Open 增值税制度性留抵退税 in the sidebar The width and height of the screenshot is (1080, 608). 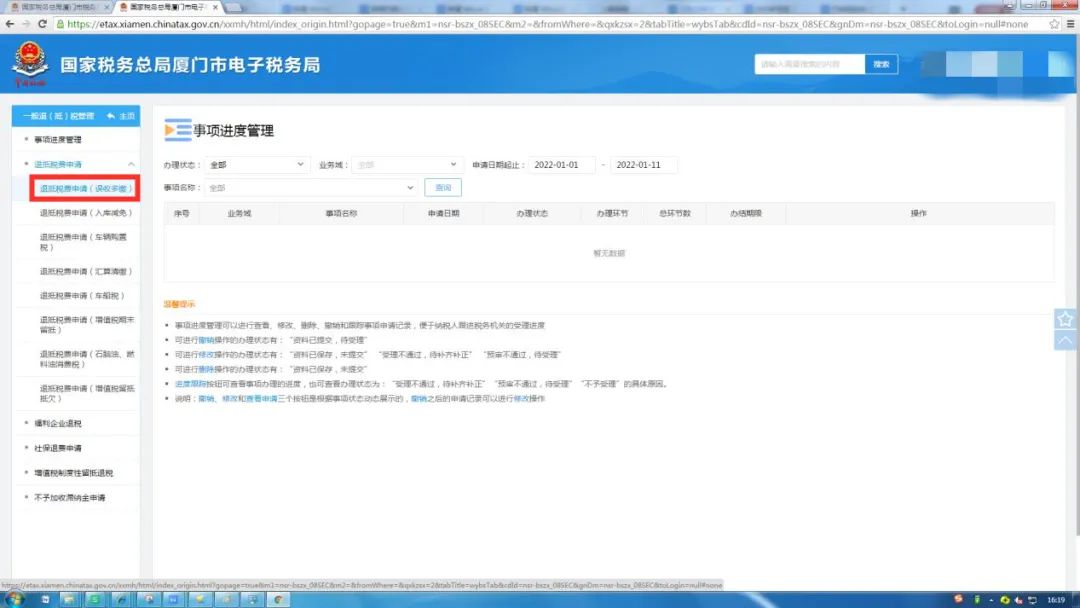pyautogui.click(x=74, y=473)
